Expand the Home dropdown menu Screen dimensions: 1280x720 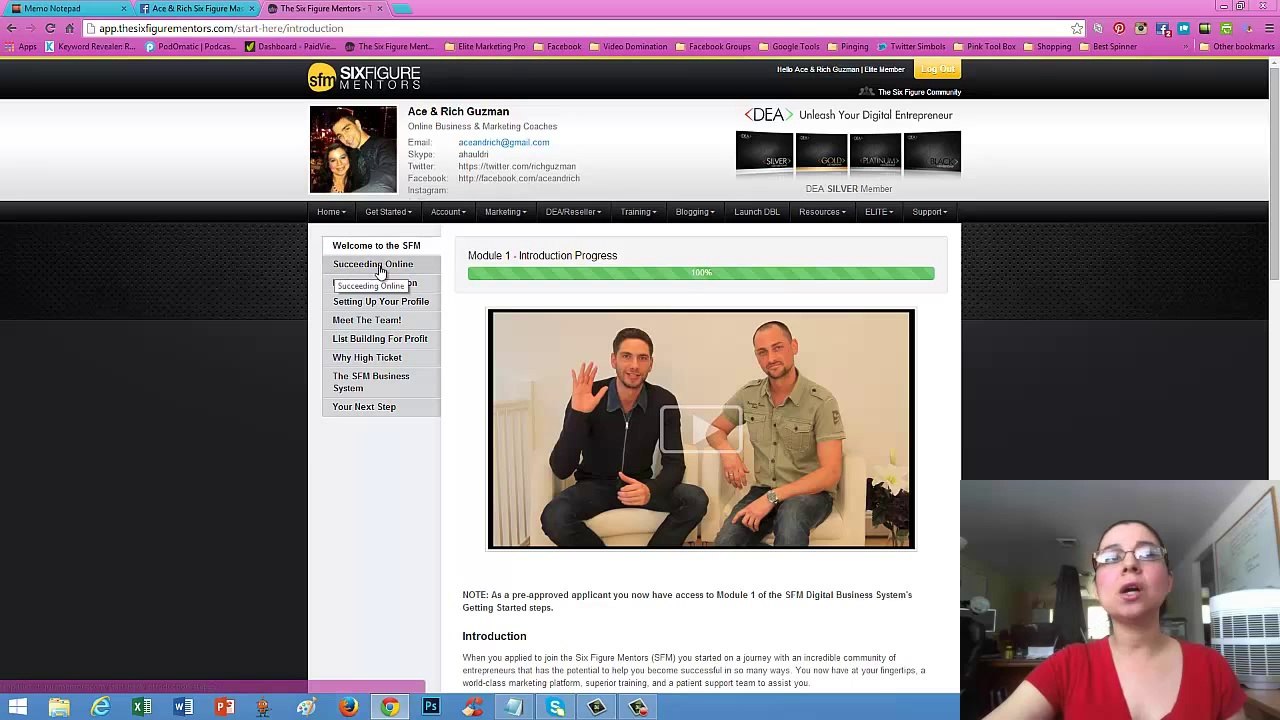coord(331,212)
